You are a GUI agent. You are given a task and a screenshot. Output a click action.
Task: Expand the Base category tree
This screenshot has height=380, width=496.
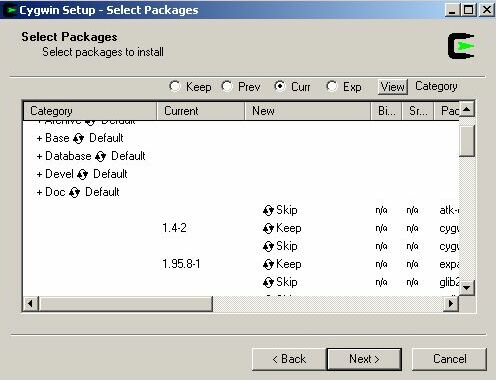(x=39, y=138)
